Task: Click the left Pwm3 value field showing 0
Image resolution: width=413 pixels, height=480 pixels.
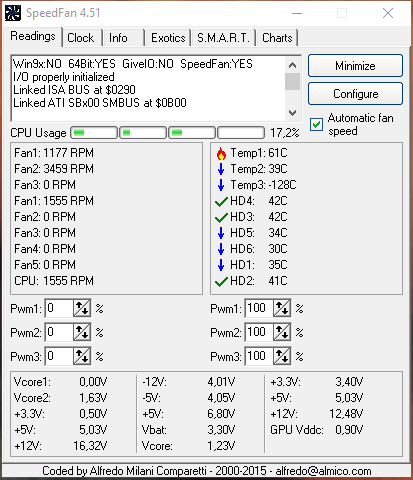Action: (x=59, y=356)
